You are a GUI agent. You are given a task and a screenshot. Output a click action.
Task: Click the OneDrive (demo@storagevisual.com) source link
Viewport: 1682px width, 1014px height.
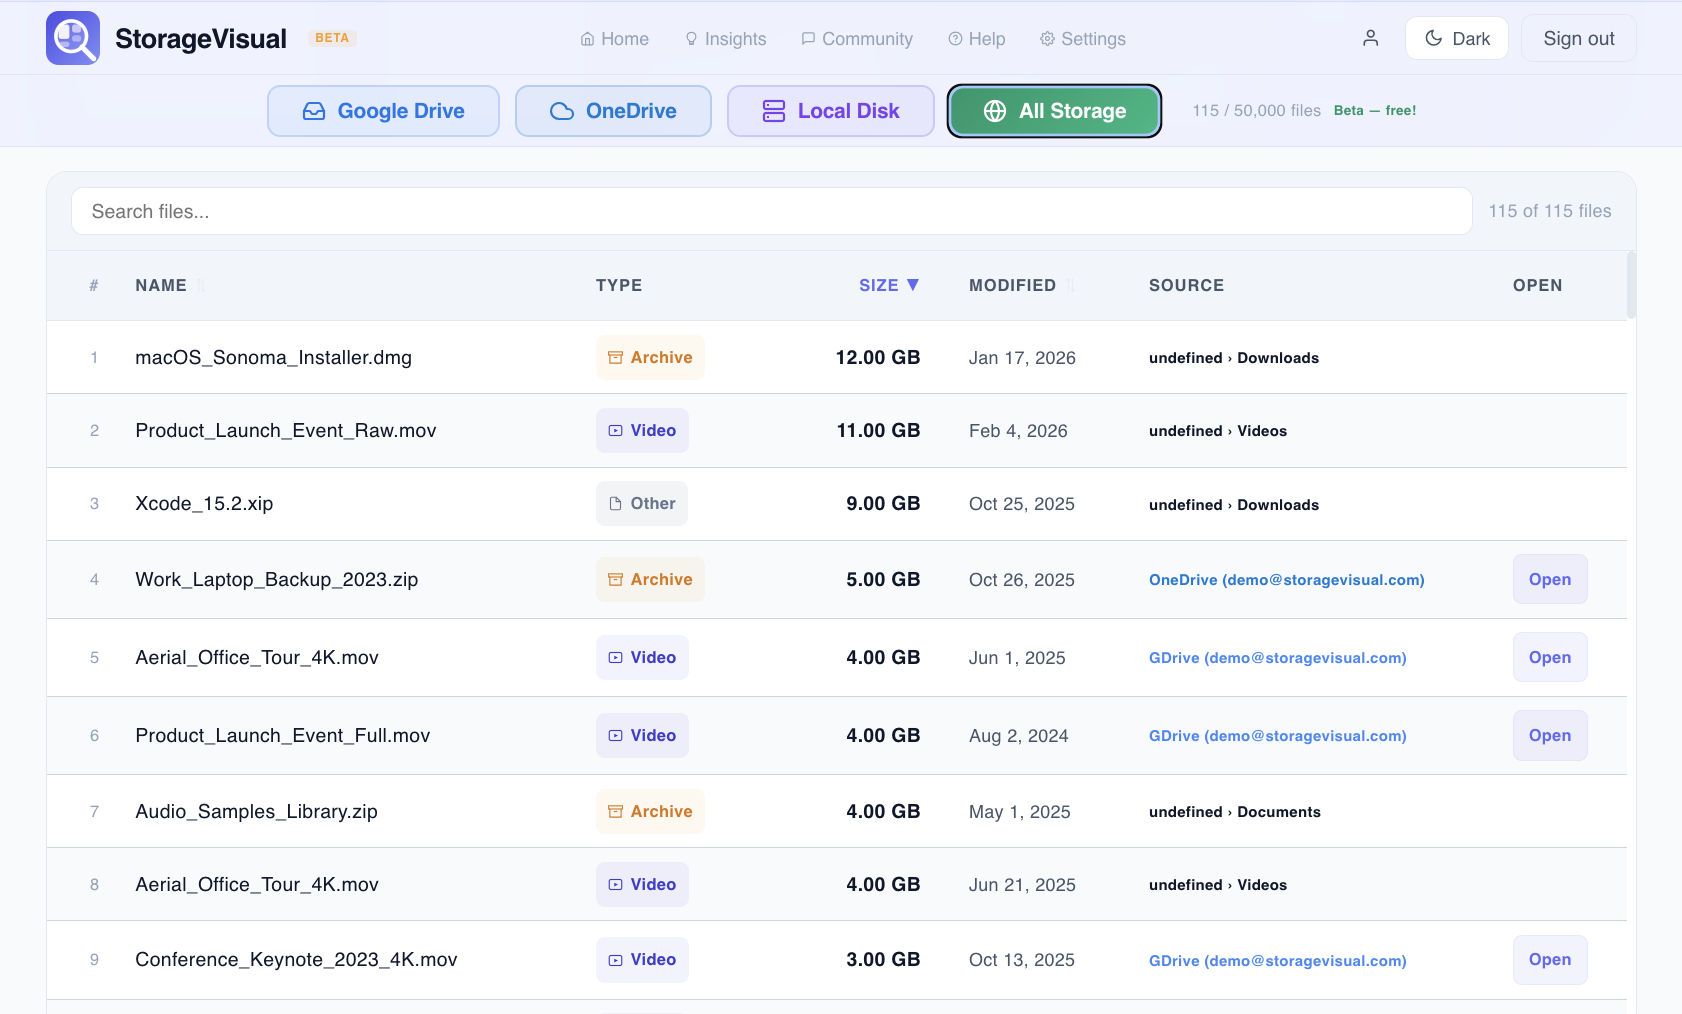pos(1286,580)
